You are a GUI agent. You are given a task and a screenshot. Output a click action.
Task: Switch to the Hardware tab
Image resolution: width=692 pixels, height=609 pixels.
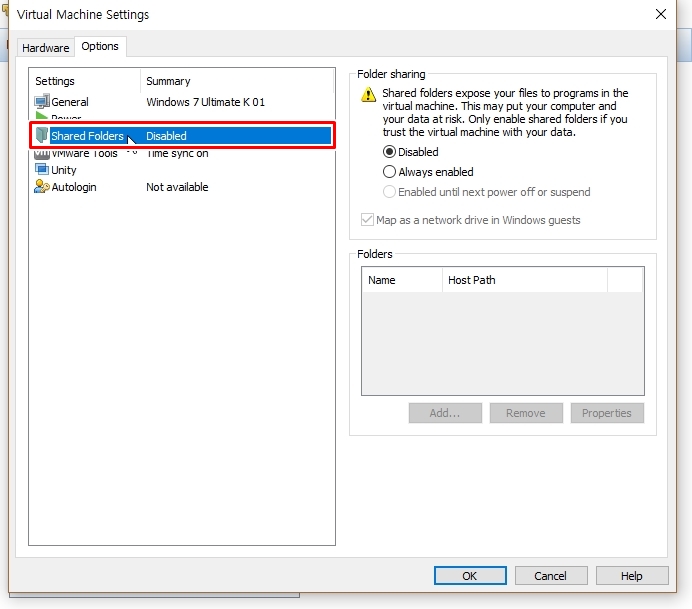click(x=46, y=48)
